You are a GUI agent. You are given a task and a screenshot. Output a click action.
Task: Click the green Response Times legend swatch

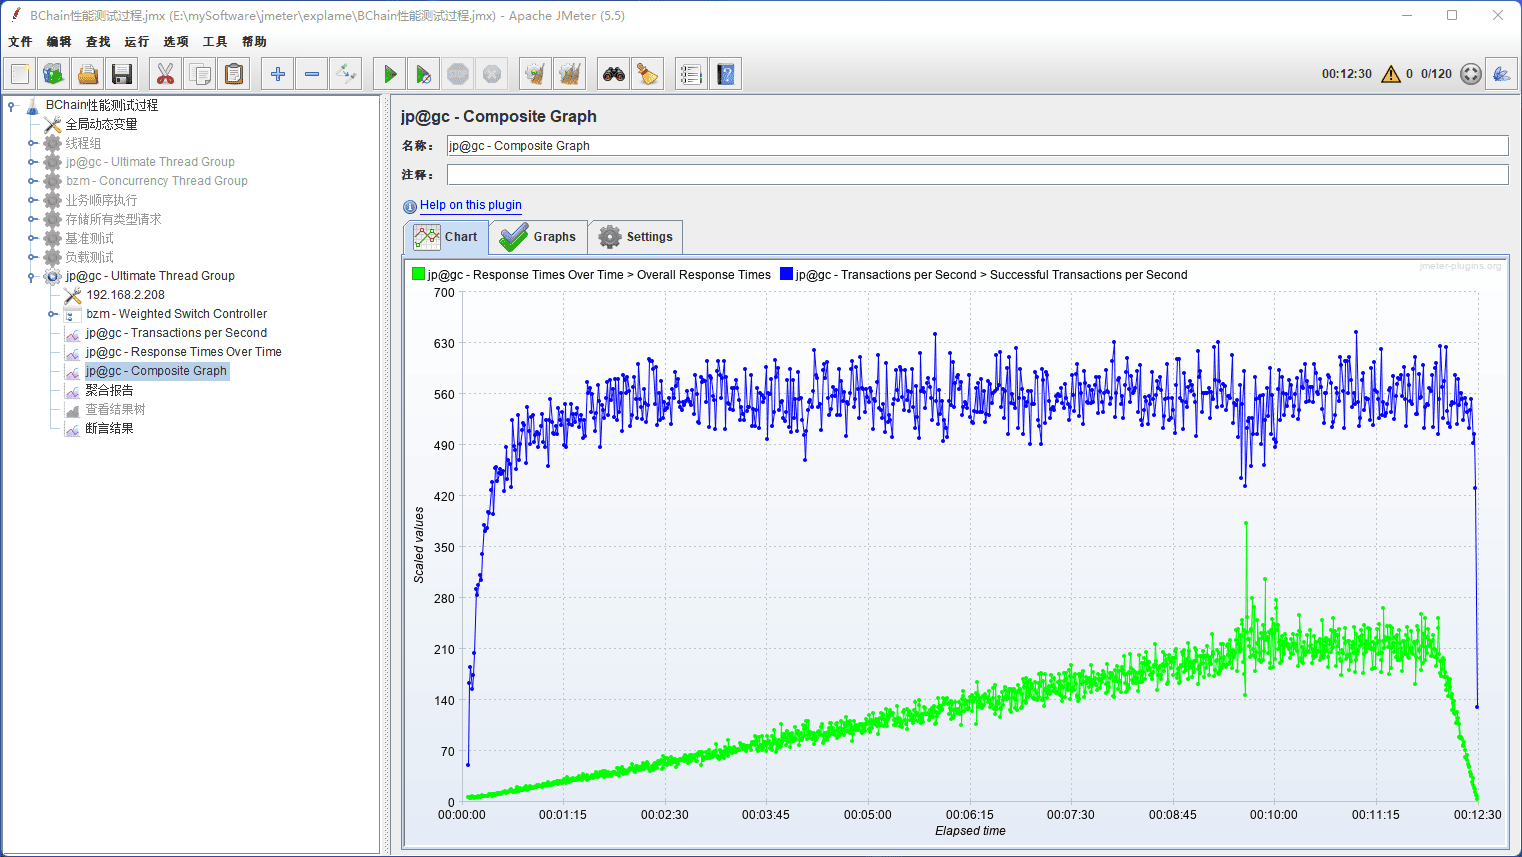point(418,274)
